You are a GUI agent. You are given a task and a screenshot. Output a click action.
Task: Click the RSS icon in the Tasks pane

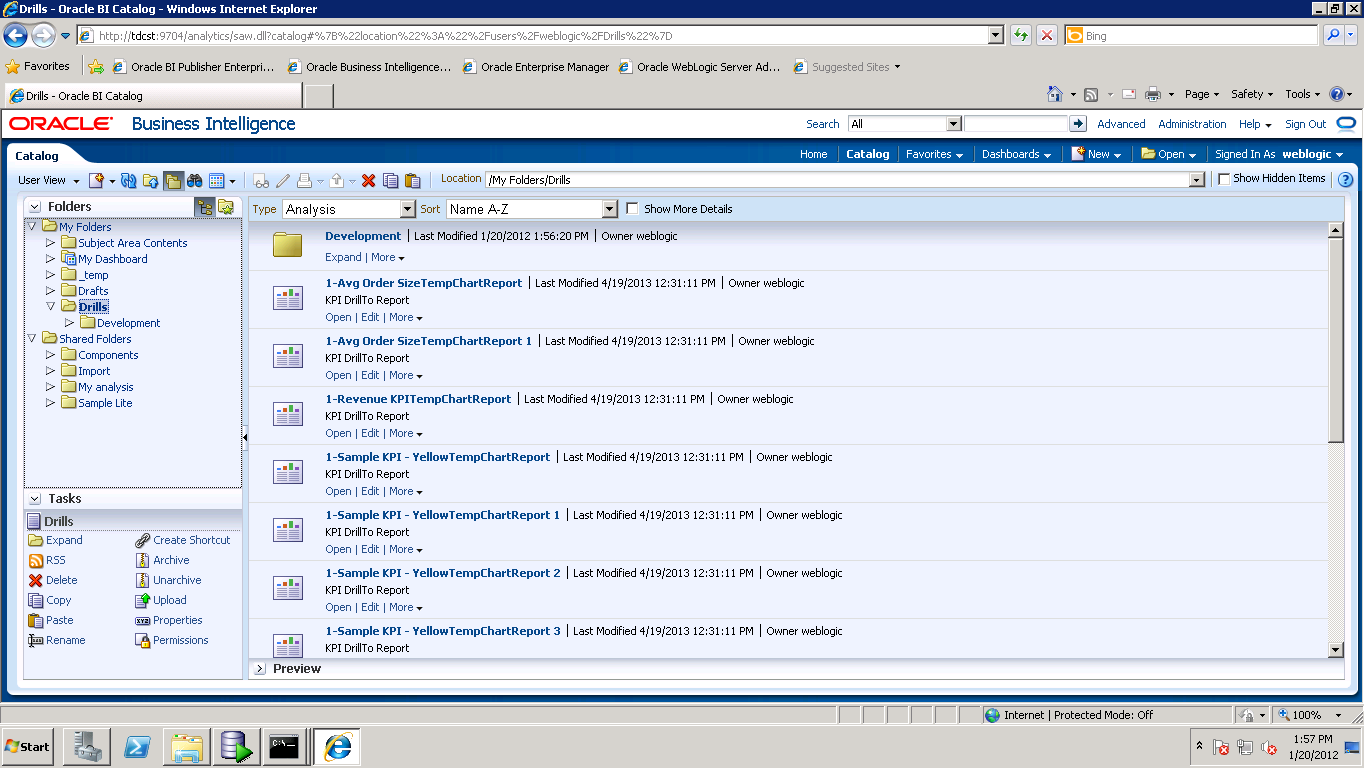pyautogui.click(x=36, y=561)
